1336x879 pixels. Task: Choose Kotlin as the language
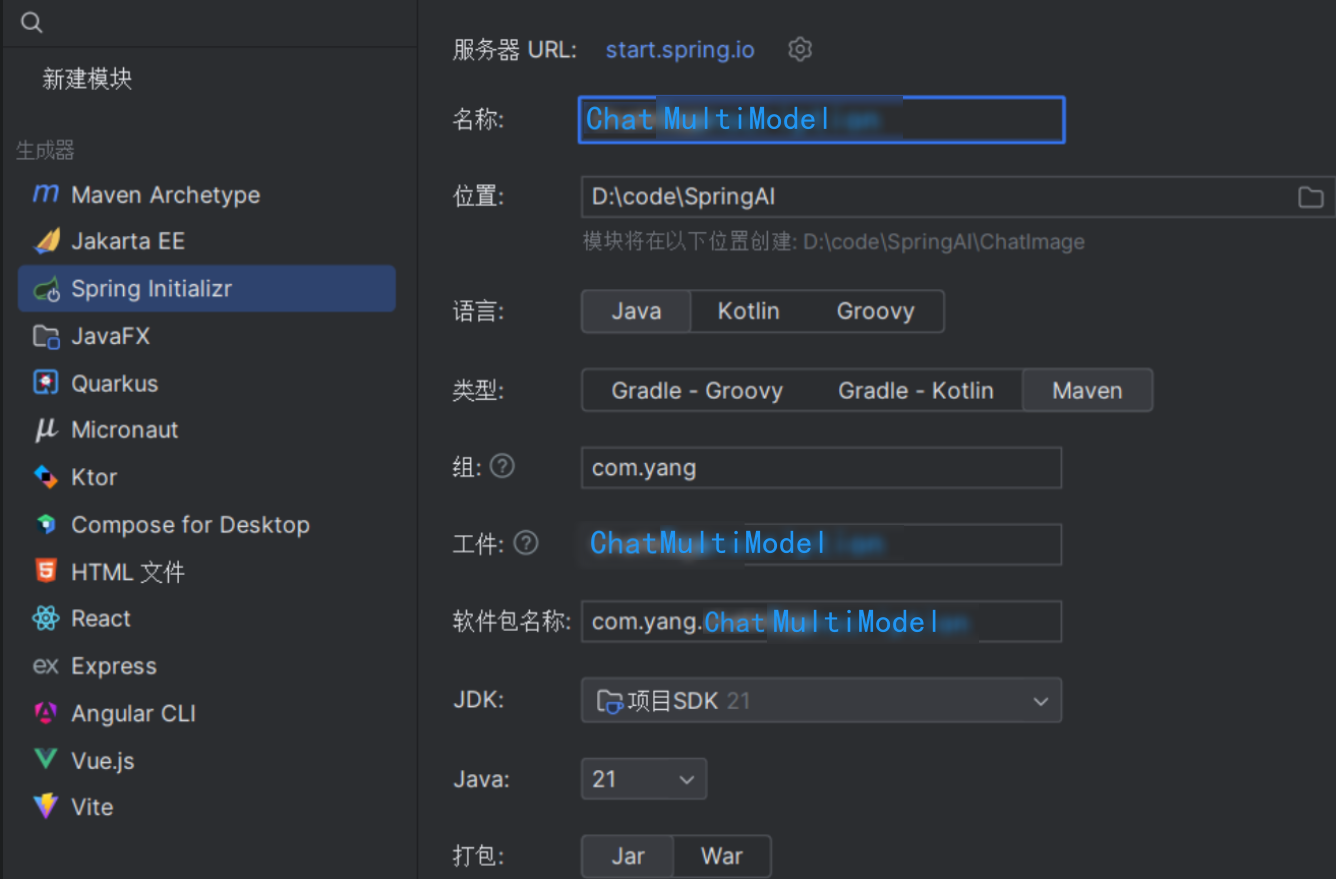pos(748,311)
